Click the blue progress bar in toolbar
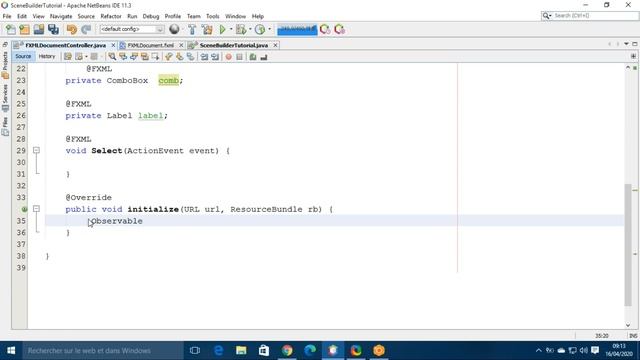 click(297, 29)
